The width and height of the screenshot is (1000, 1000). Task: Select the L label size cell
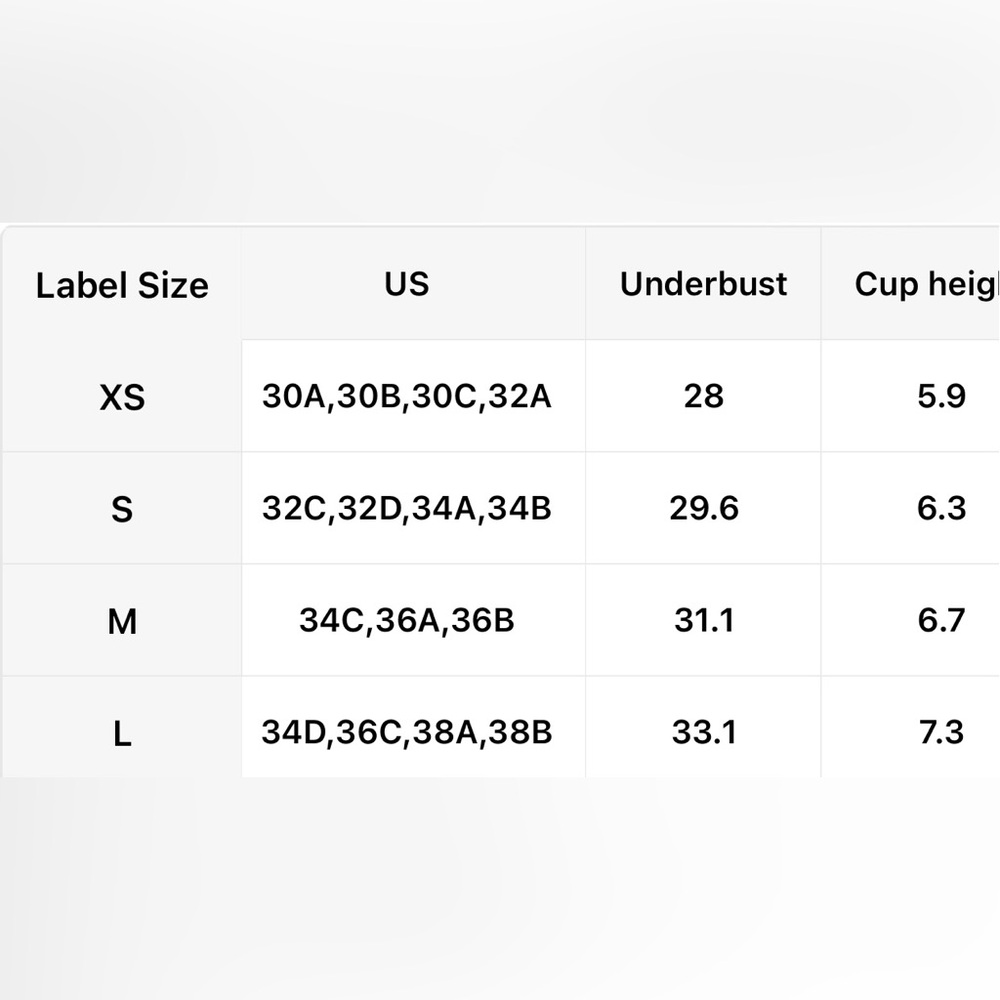[x=122, y=727]
